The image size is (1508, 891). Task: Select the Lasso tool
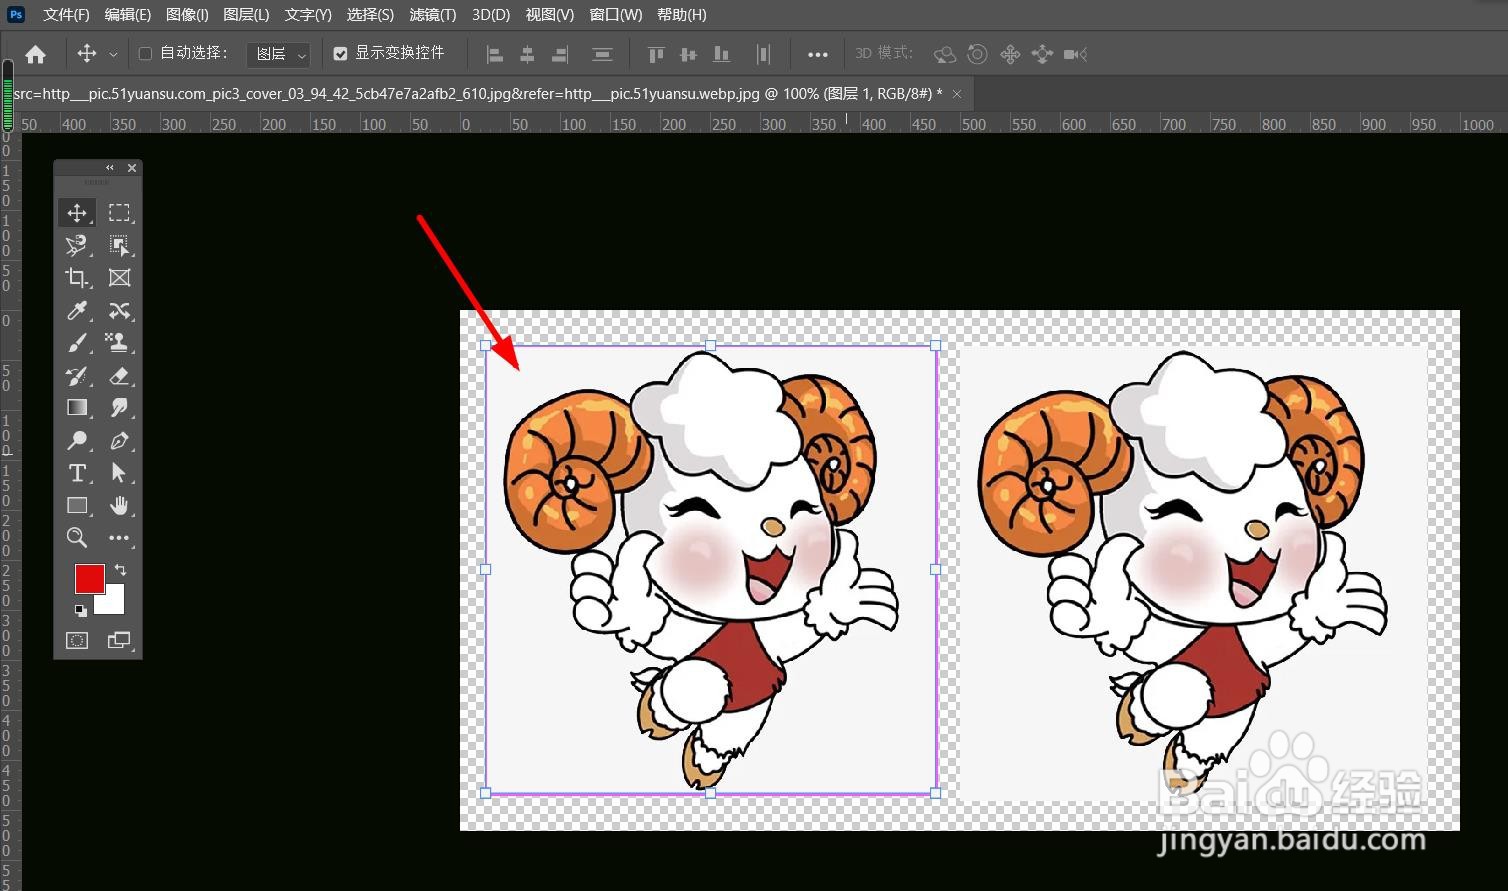point(77,245)
